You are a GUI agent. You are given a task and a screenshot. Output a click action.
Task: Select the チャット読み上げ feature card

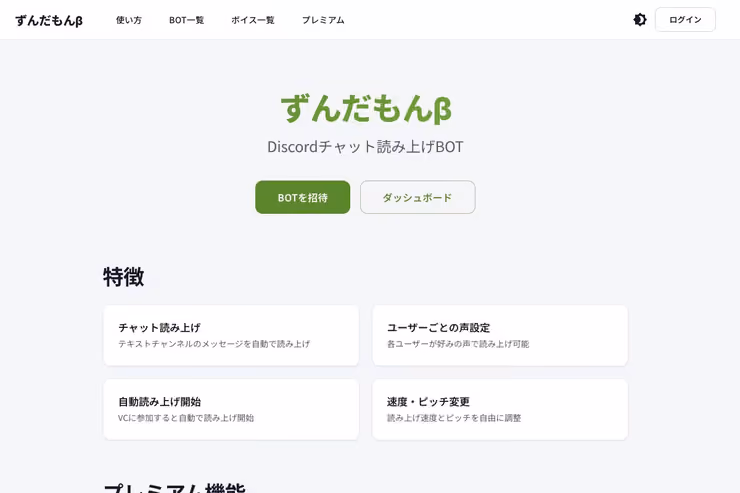point(231,335)
